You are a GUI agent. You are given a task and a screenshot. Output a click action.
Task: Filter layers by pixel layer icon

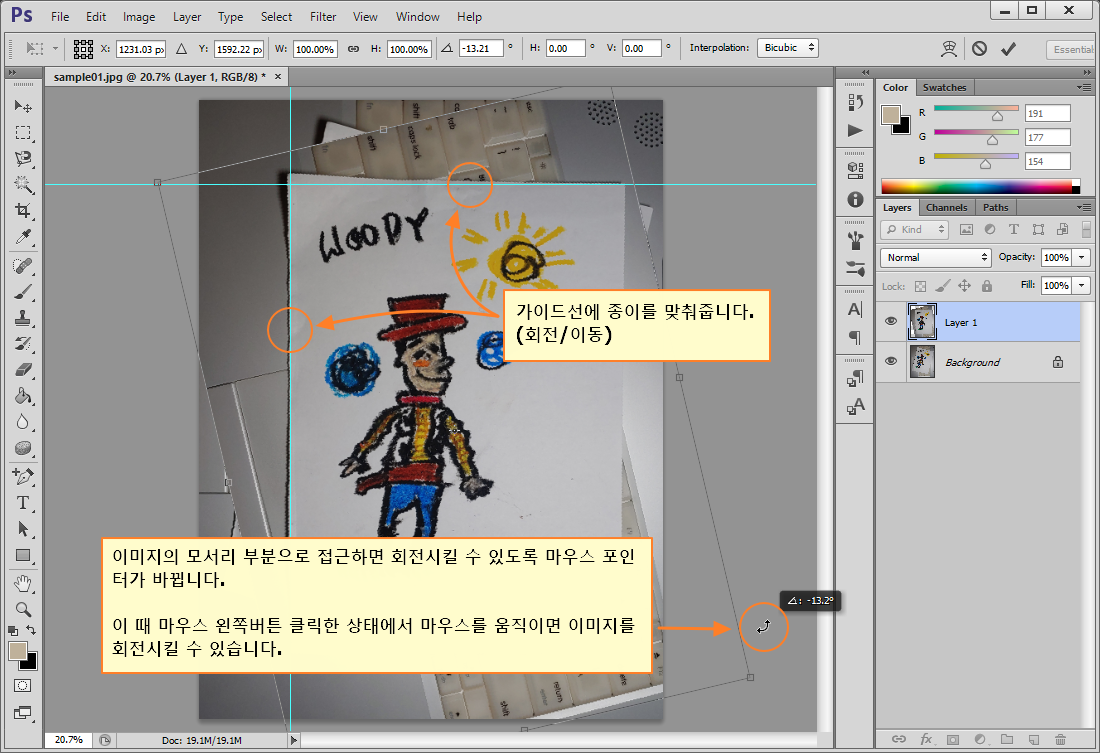(966, 229)
